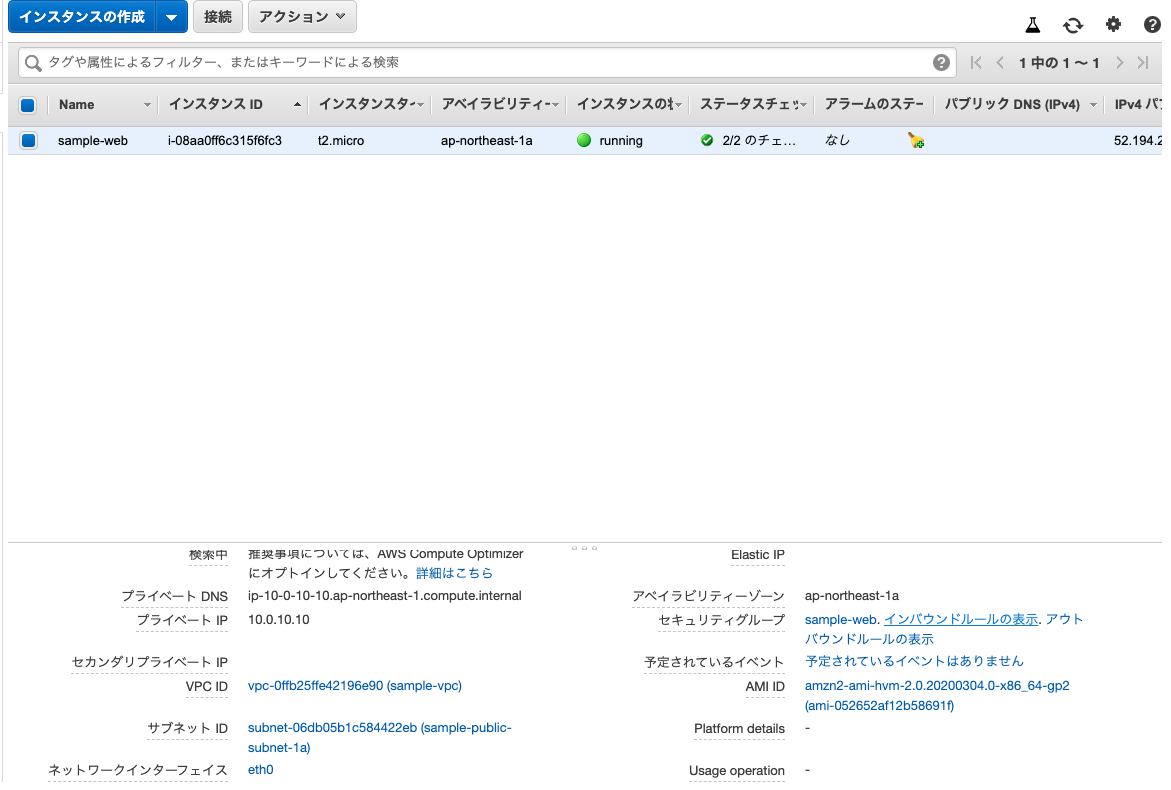Open the アクション dropdown menu

(301, 17)
